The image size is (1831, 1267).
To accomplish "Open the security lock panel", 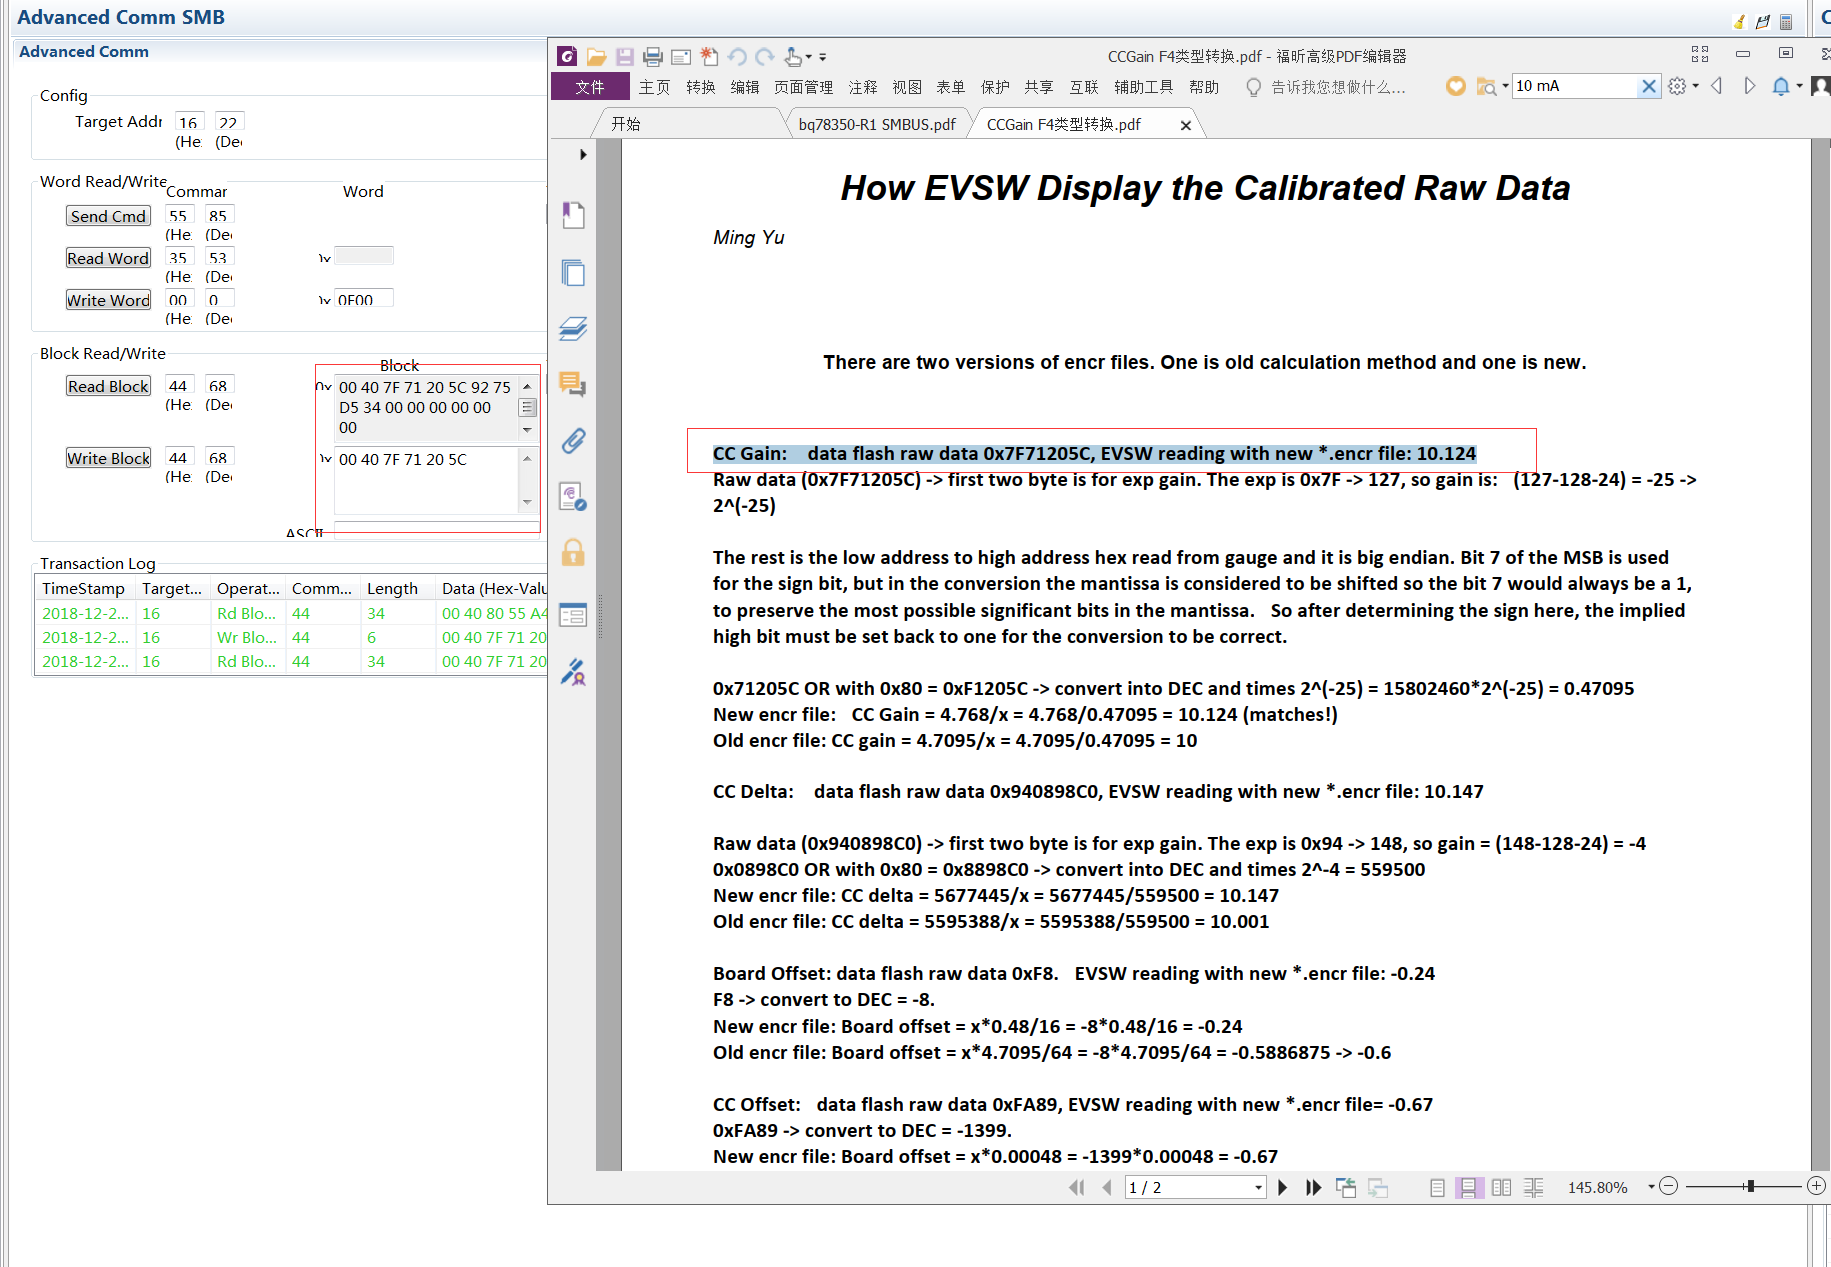I will [x=573, y=553].
